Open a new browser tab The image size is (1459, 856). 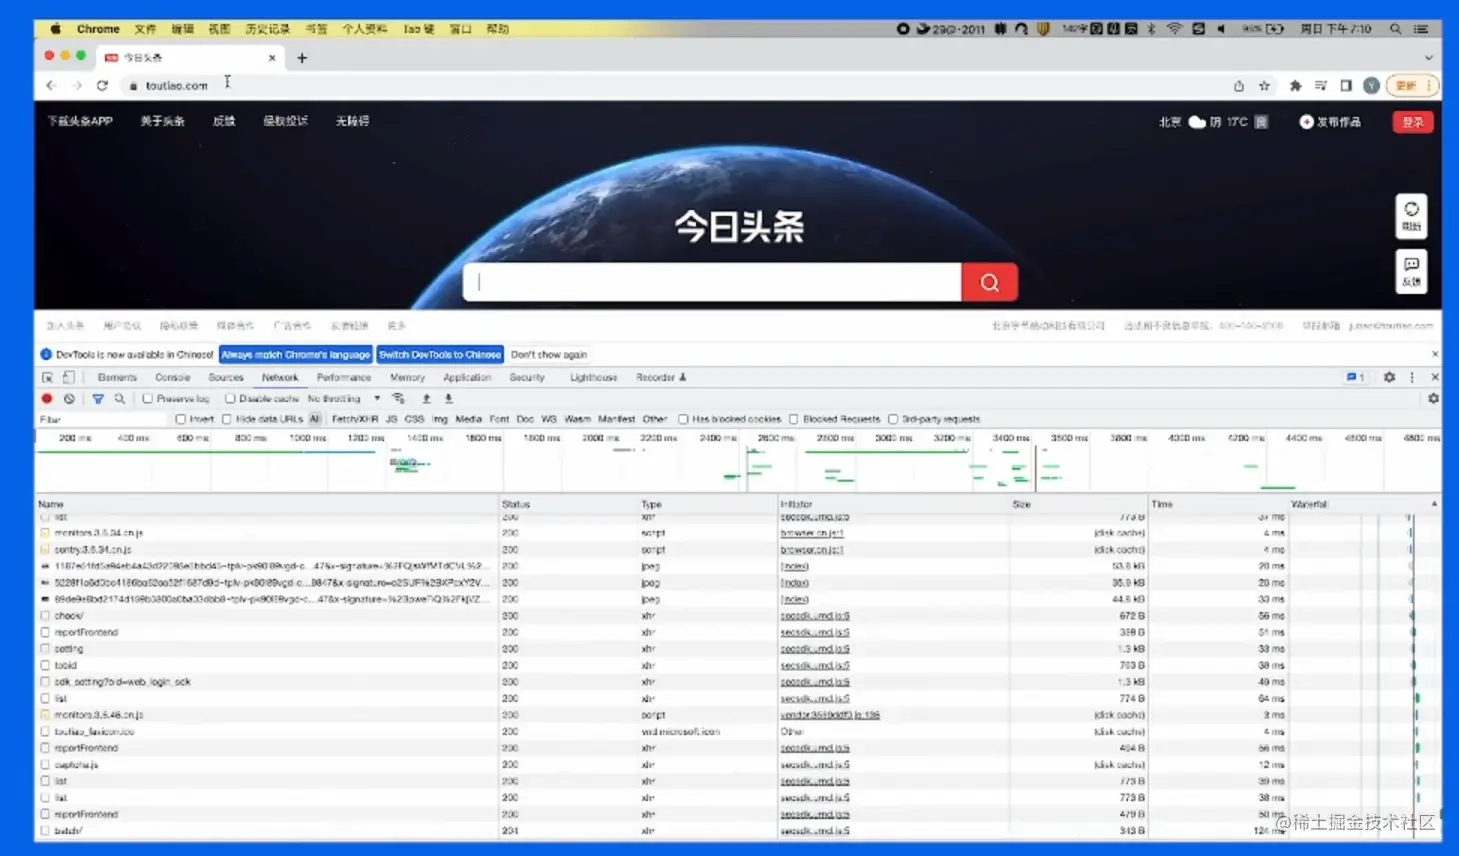(302, 58)
